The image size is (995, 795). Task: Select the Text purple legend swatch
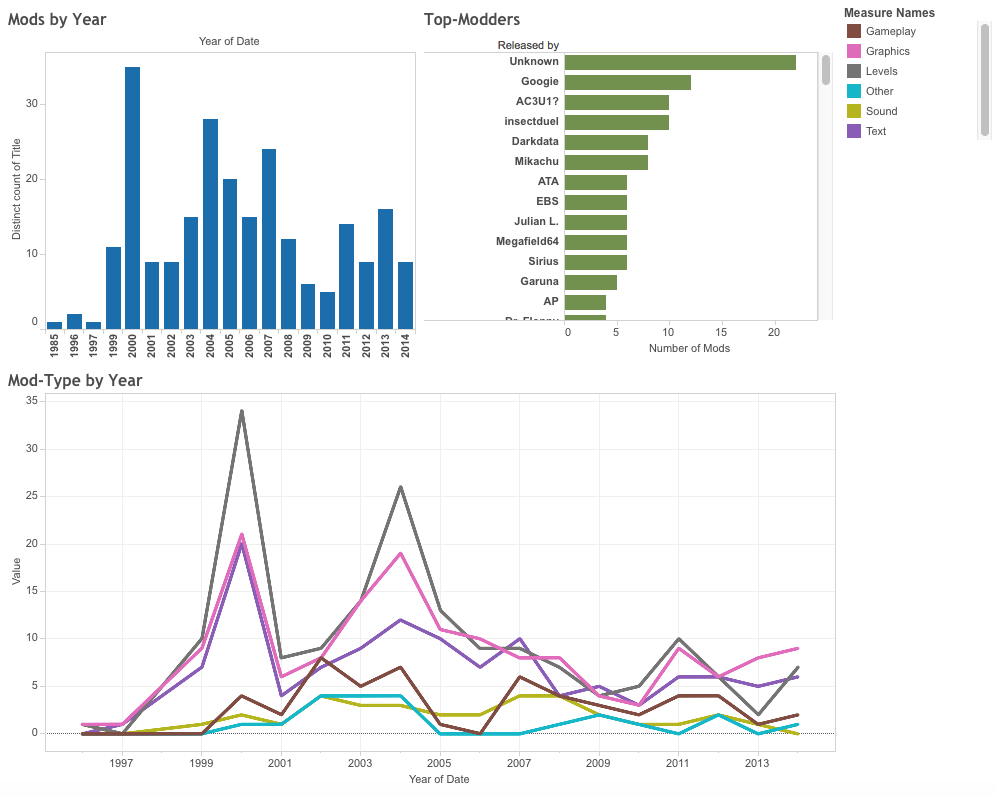point(853,131)
